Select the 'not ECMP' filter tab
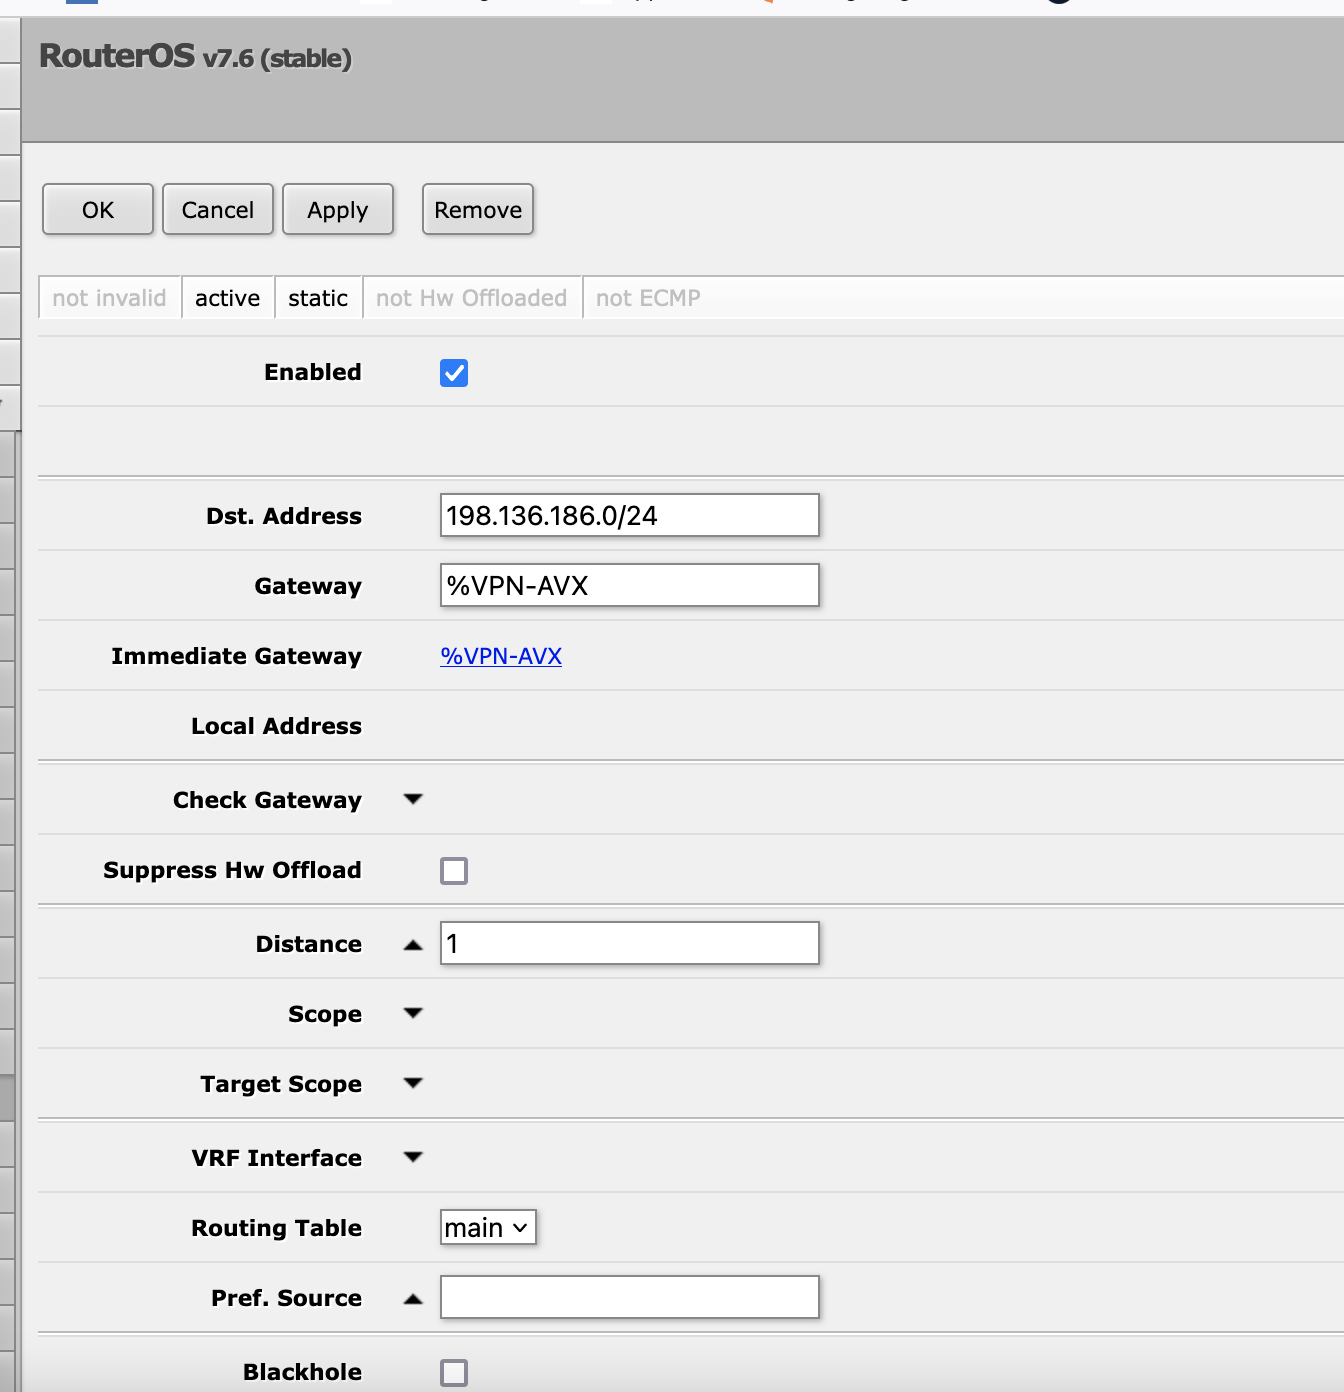1344x1392 pixels. tap(646, 297)
